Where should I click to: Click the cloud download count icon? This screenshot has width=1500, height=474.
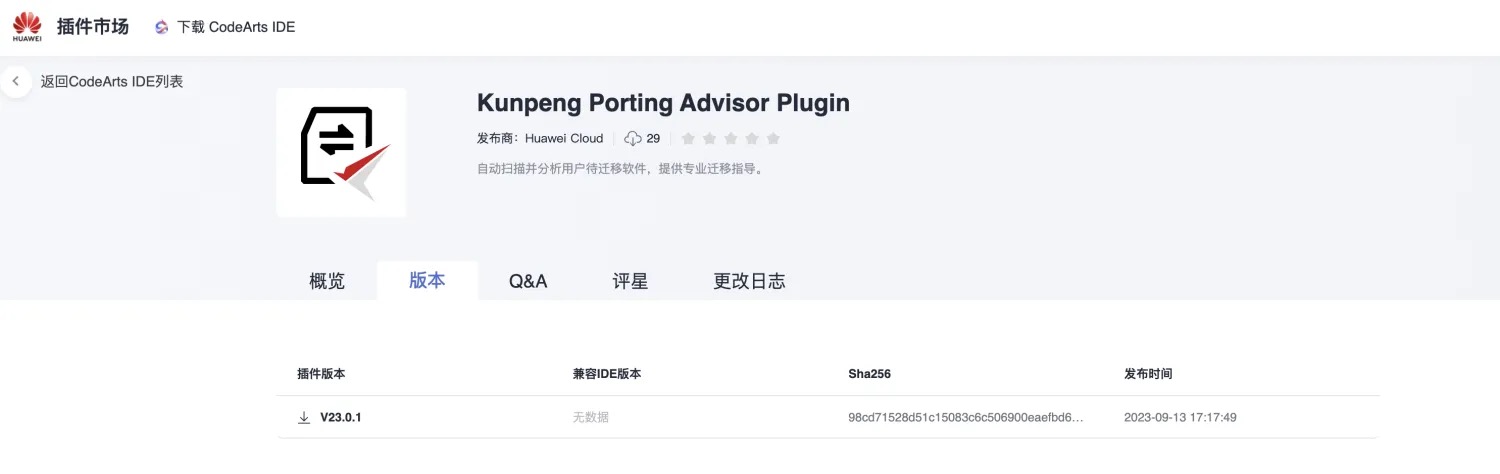click(x=632, y=138)
